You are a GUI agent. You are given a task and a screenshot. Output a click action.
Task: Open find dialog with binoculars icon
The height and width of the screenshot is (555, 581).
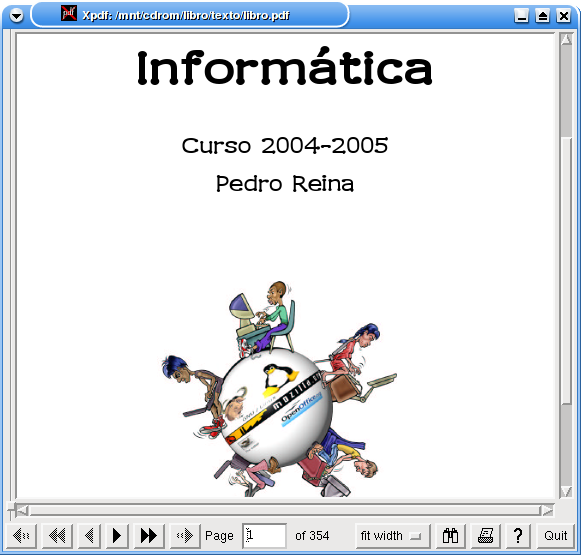[x=450, y=535]
